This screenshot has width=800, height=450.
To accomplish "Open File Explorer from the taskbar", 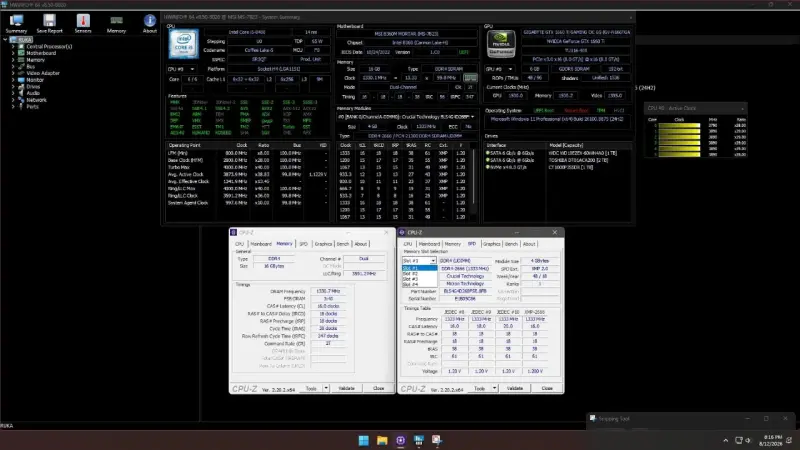I will coord(382,440).
